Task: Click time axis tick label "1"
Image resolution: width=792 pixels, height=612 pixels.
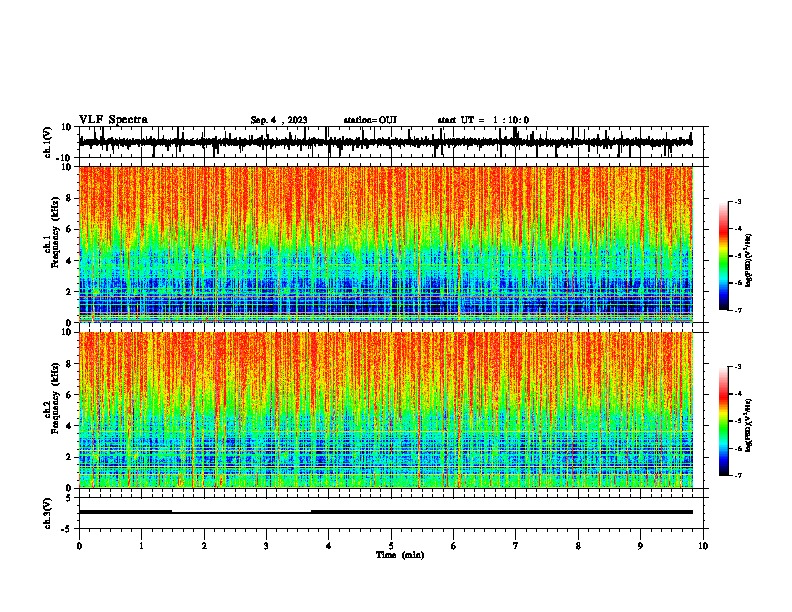Action: click(141, 546)
